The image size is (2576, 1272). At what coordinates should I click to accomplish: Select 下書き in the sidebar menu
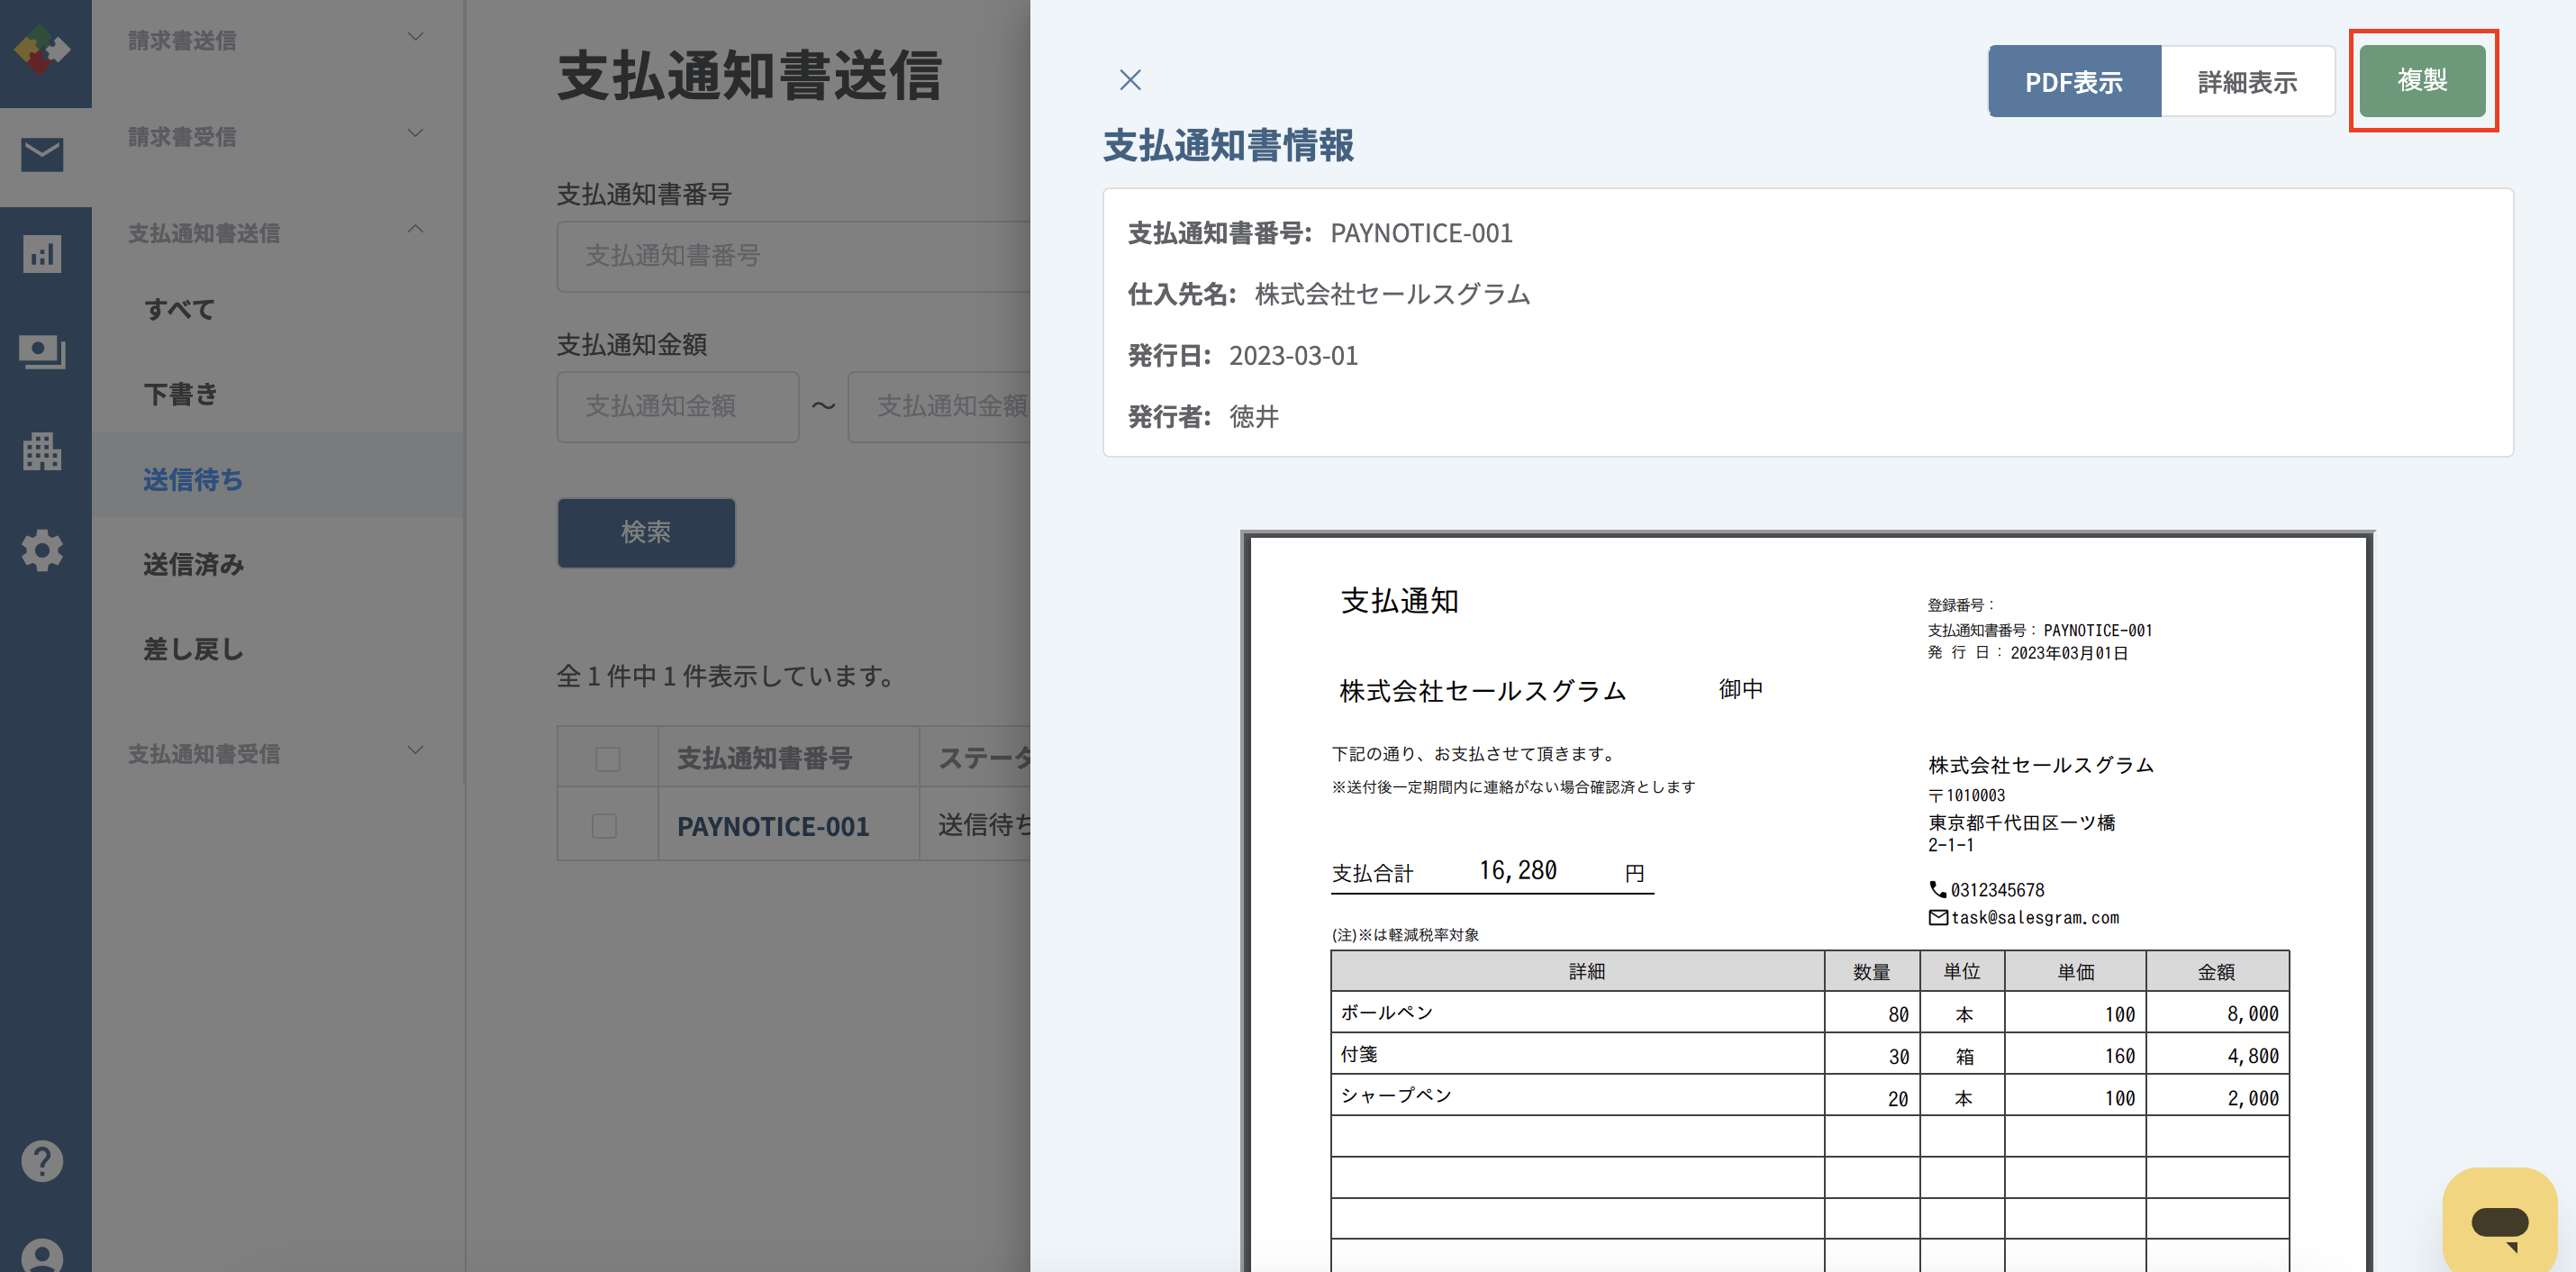tap(180, 395)
